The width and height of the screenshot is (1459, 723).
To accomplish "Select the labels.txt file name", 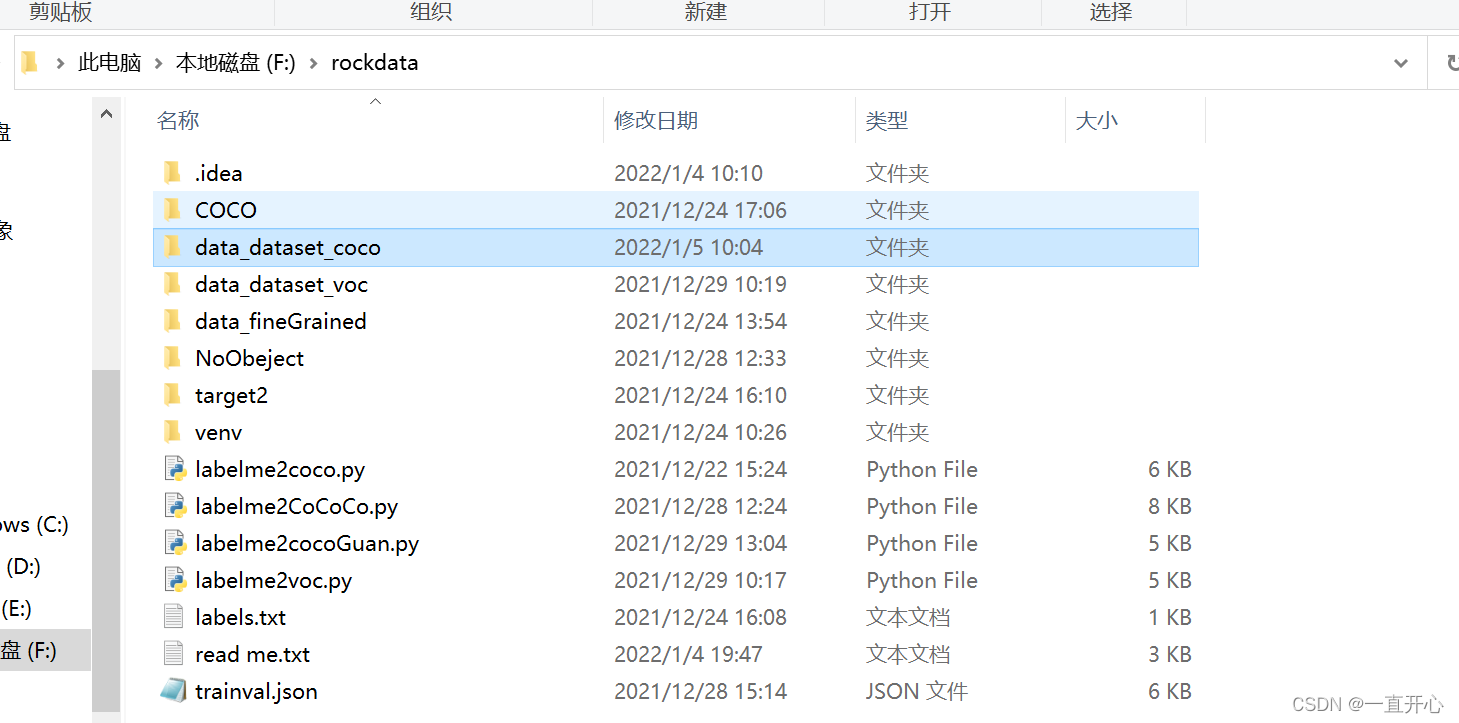I will 240,618.
